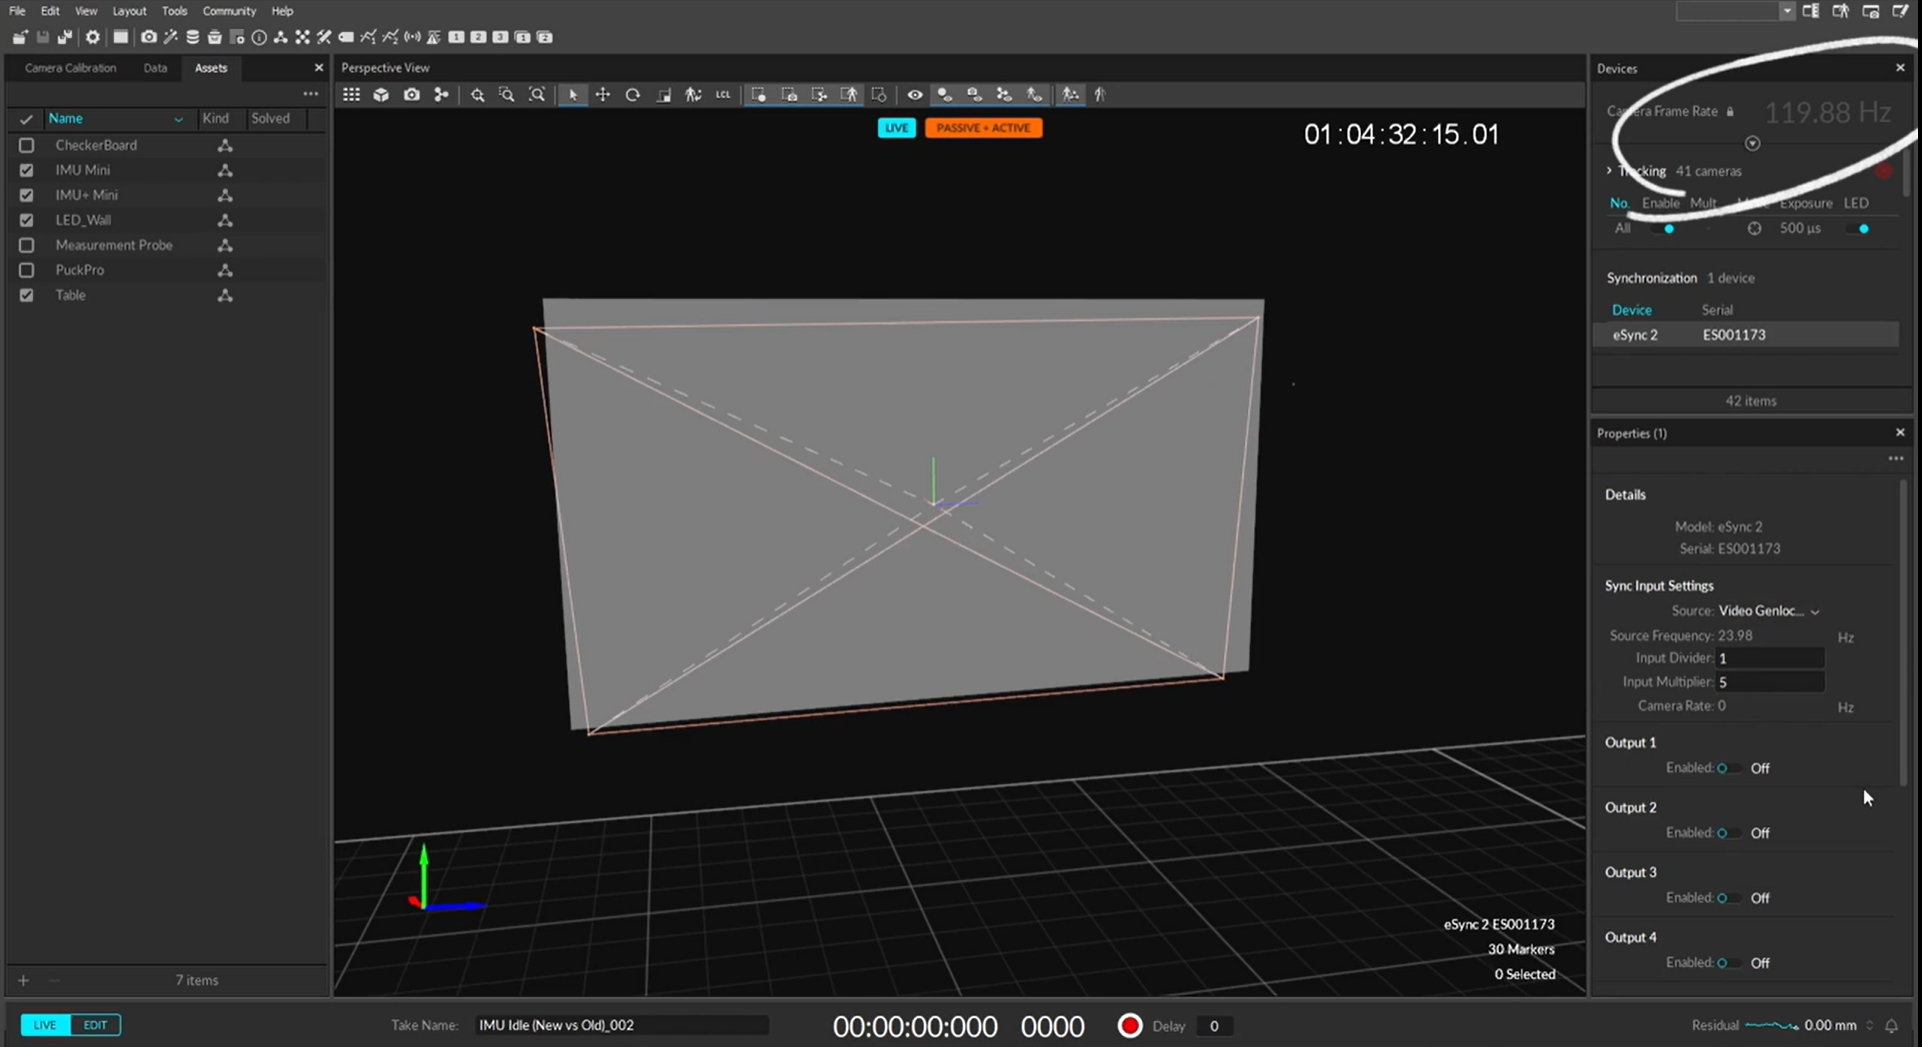Check the CheckerBoard asset checkbox
Viewport: 1922px width, 1047px height.
[x=27, y=145]
